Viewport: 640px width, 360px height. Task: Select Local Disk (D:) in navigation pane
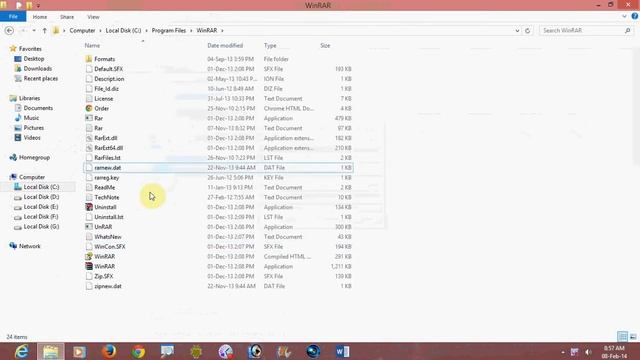(41, 197)
